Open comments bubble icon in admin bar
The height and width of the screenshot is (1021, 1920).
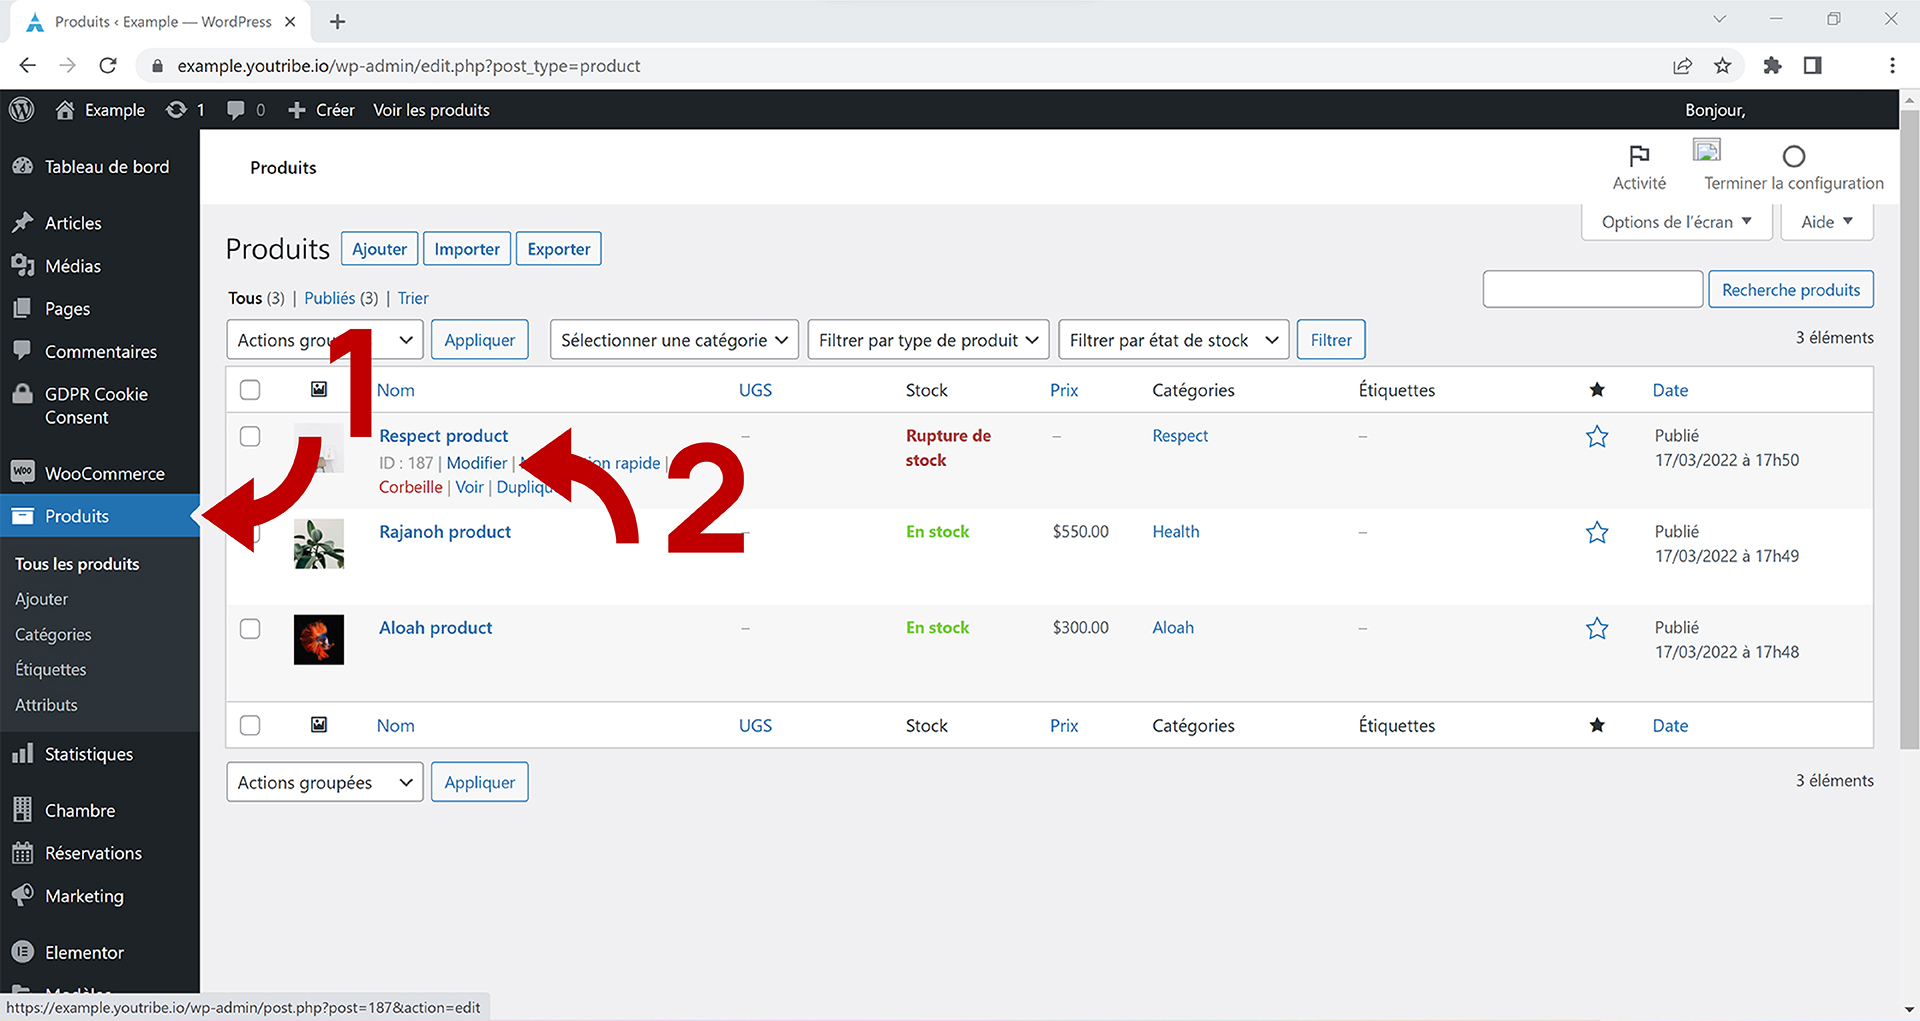pos(236,110)
